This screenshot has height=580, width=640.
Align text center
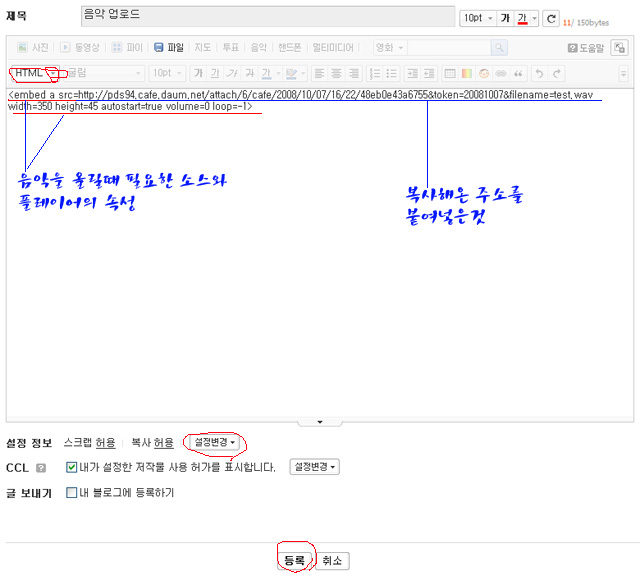click(x=336, y=73)
